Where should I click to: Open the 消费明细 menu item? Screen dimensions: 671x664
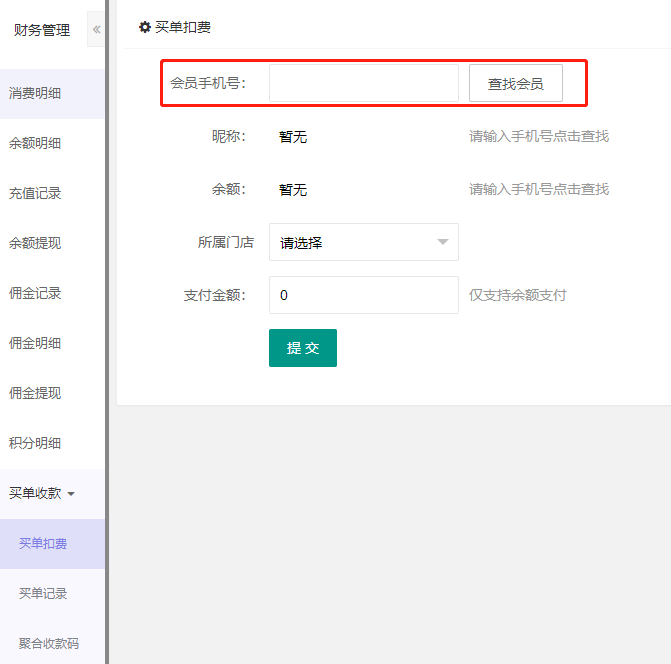click(36, 93)
